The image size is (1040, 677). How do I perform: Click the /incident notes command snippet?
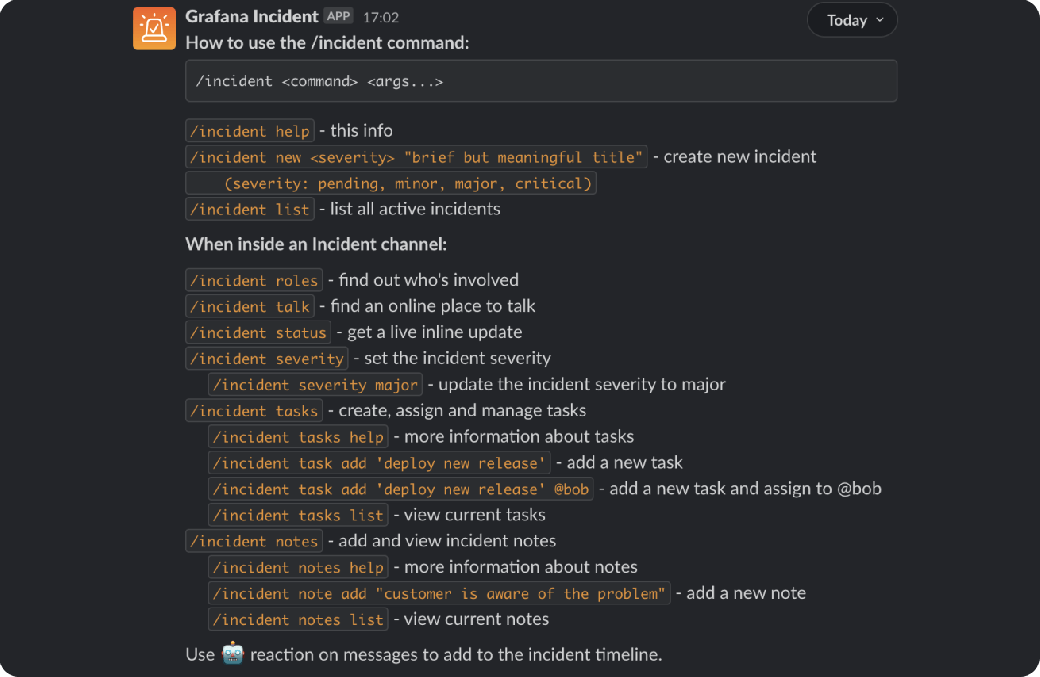[x=253, y=540]
